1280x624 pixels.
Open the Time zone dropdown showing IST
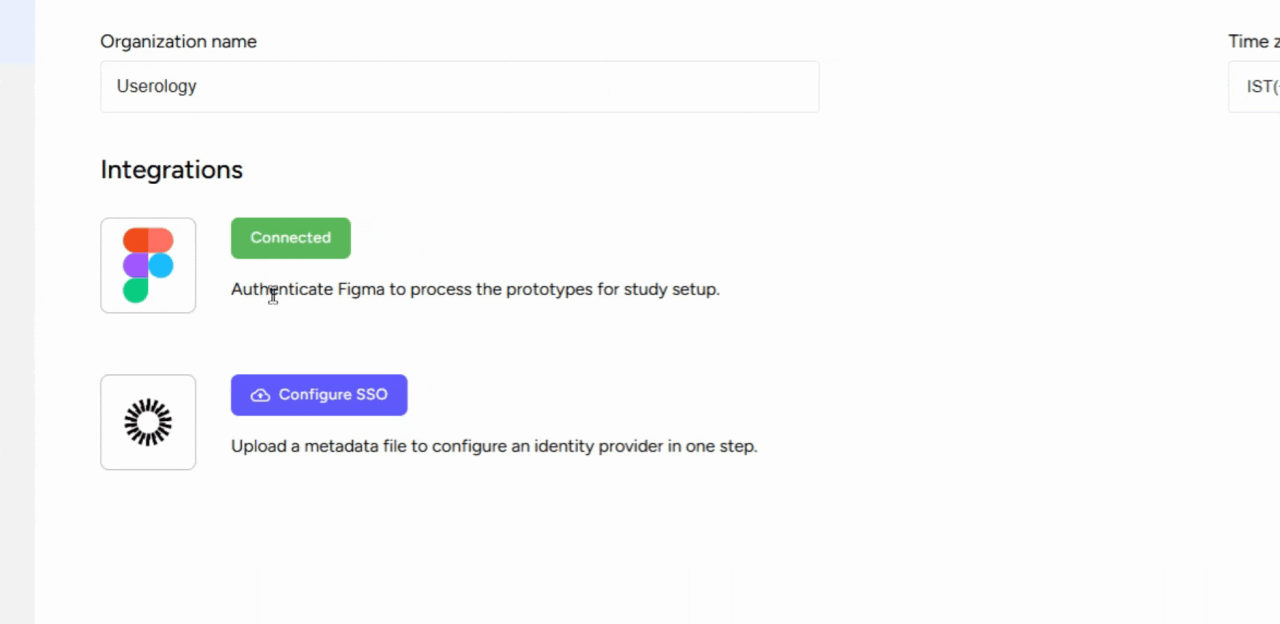[x=1254, y=87]
